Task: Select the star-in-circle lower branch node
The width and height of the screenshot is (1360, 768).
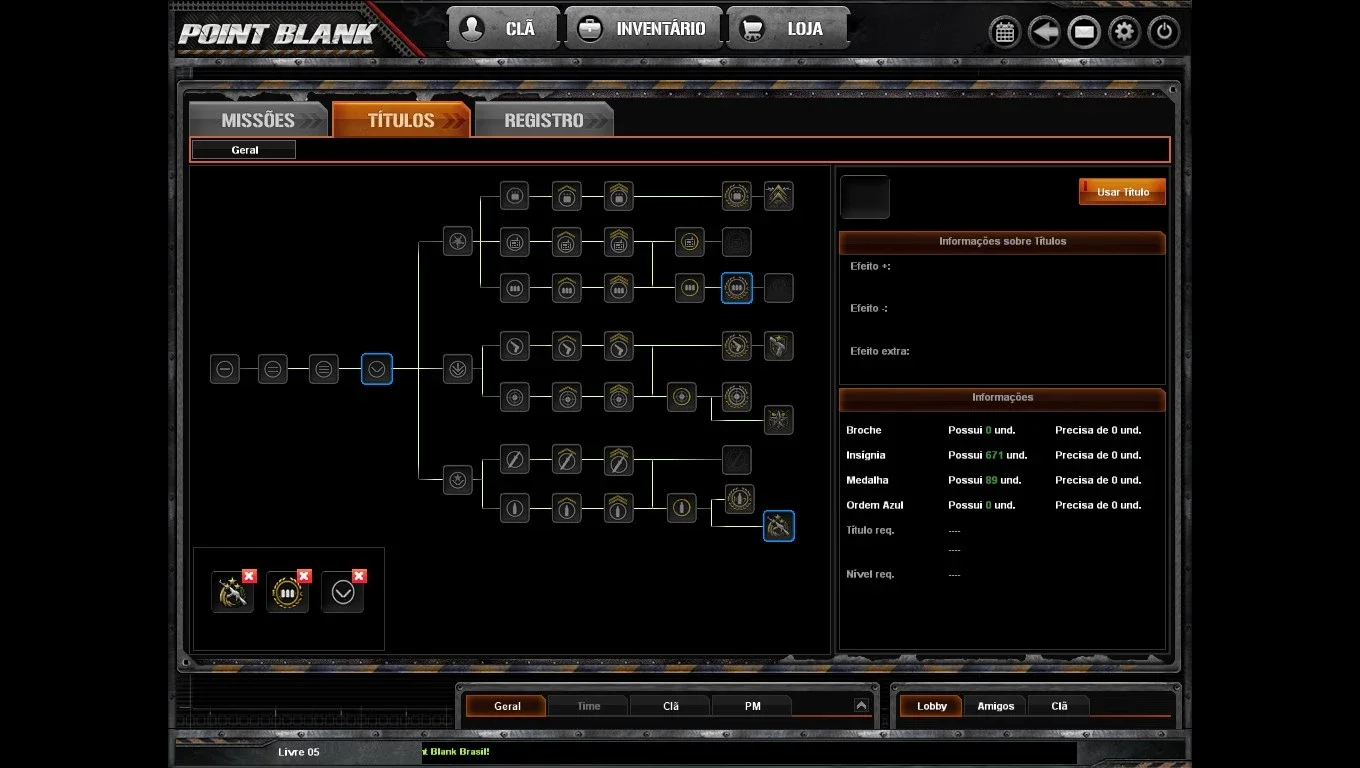Action: (458, 480)
